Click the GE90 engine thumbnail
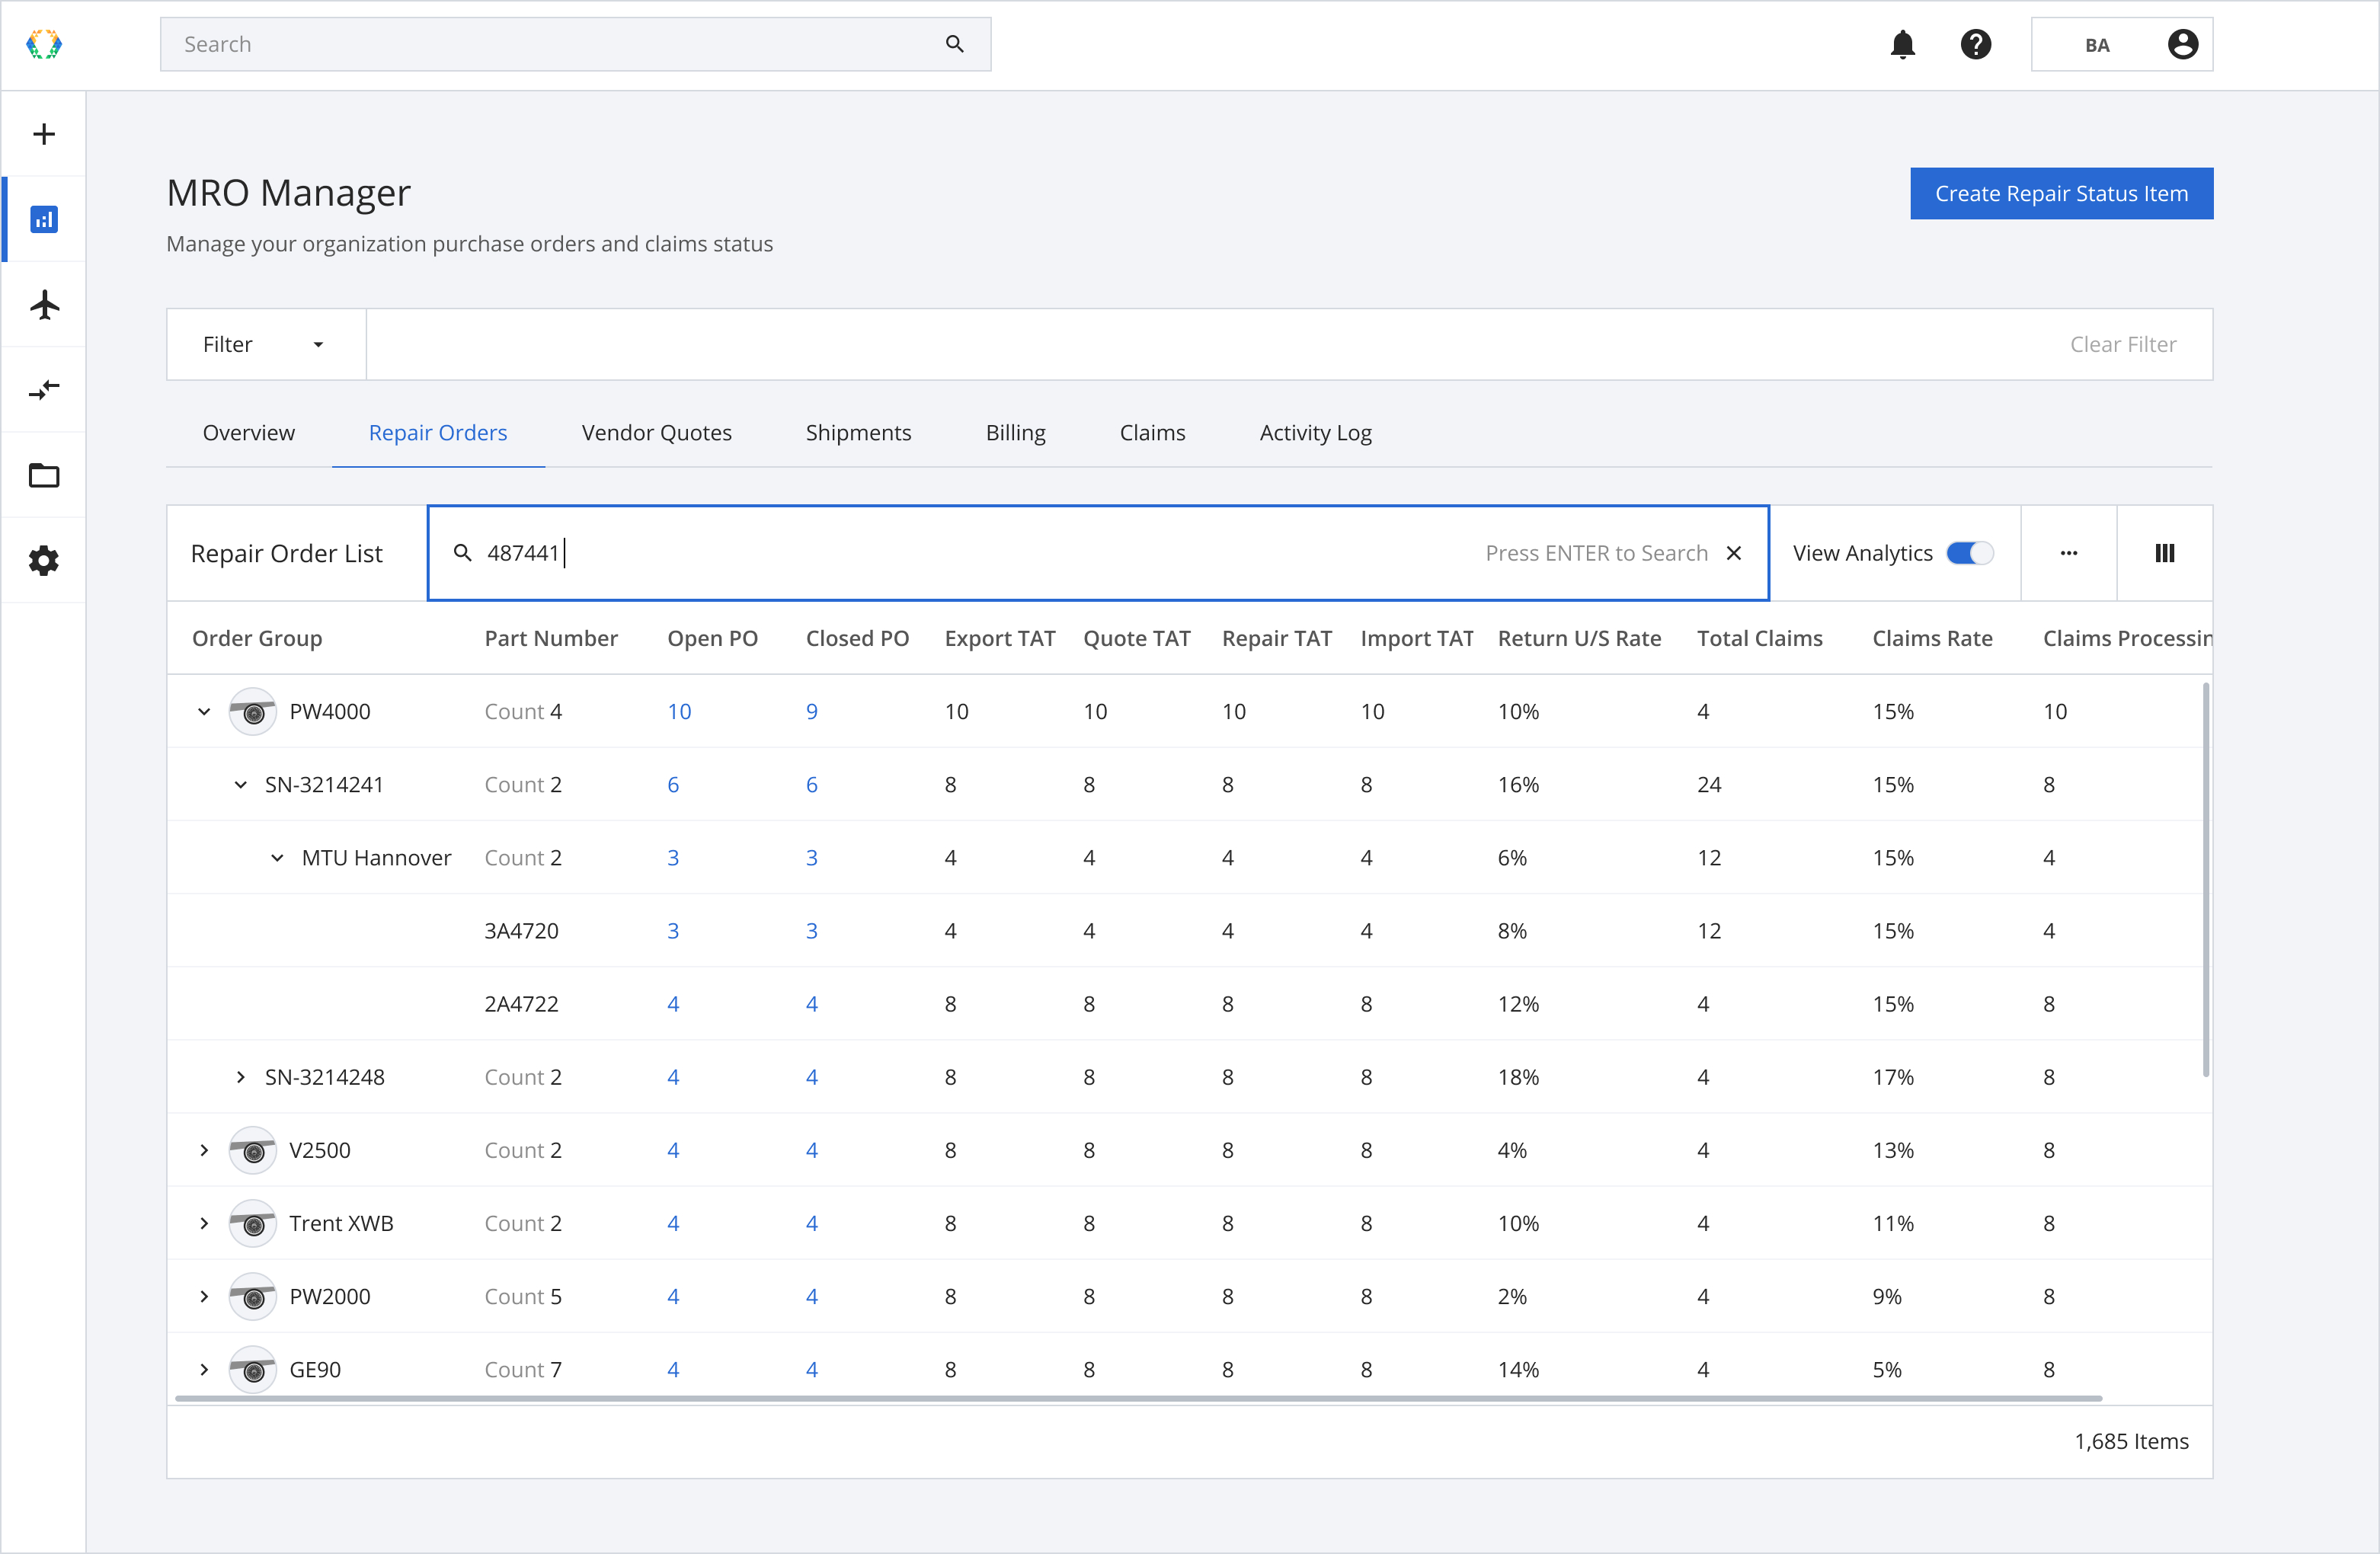This screenshot has width=2380, height=1554. (x=253, y=1369)
